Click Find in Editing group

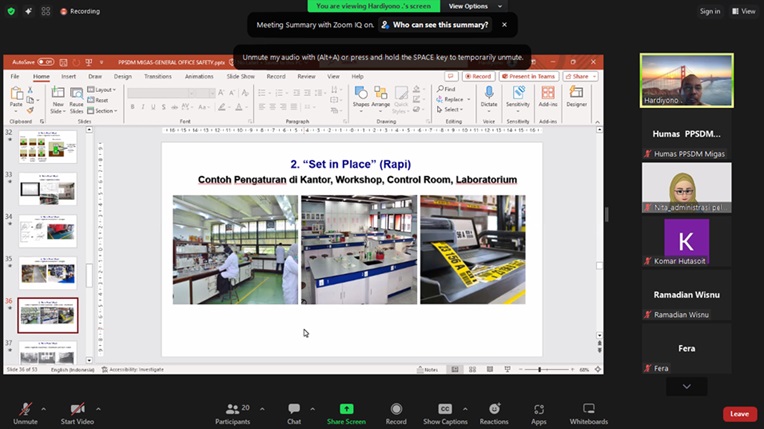[x=446, y=89]
